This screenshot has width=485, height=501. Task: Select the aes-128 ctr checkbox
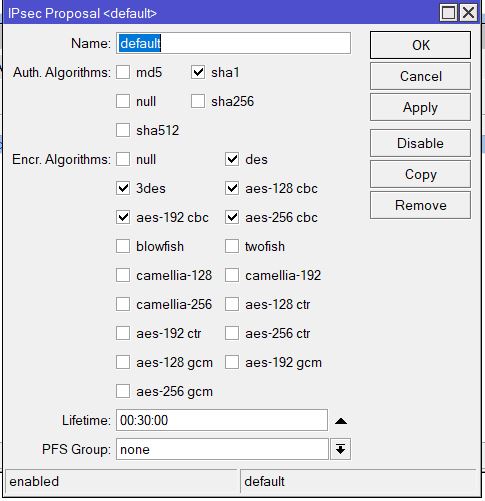click(x=232, y=304)
